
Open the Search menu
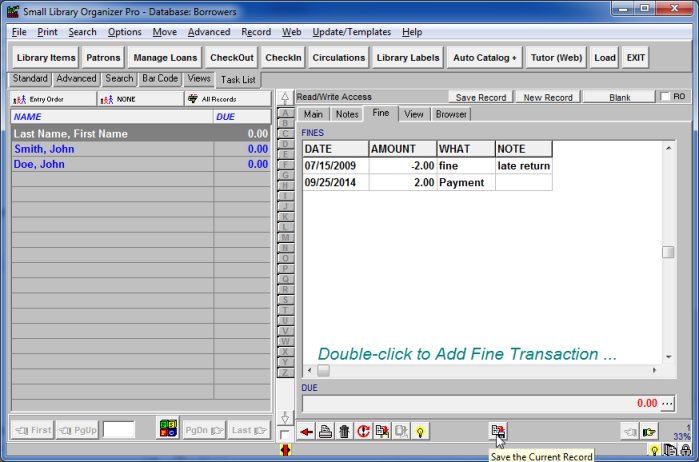[x=82, y=32]
